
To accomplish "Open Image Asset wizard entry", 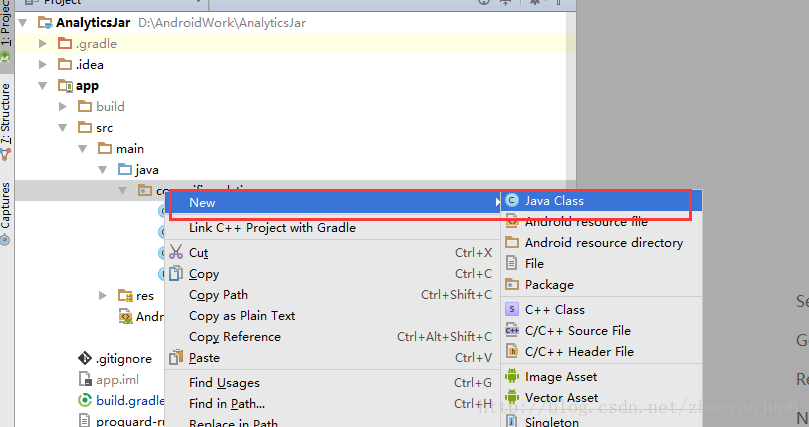I will (x=601, y=377).
